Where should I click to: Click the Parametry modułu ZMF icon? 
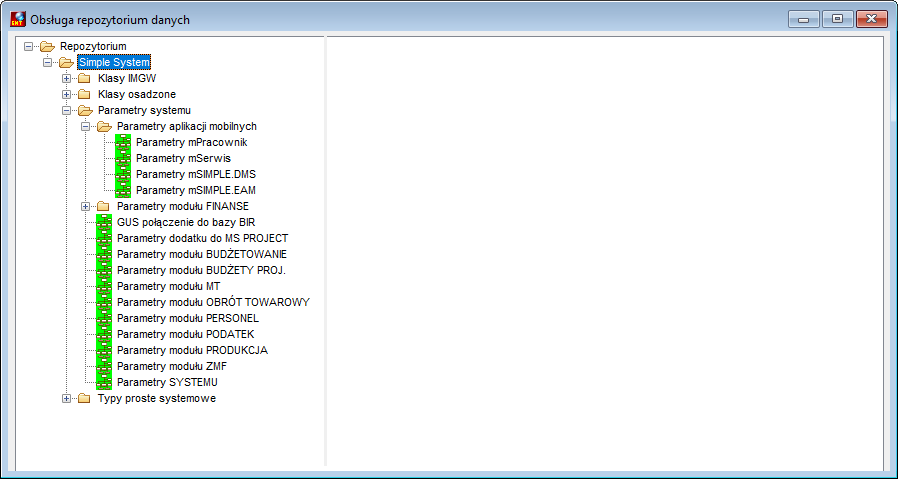104,367
